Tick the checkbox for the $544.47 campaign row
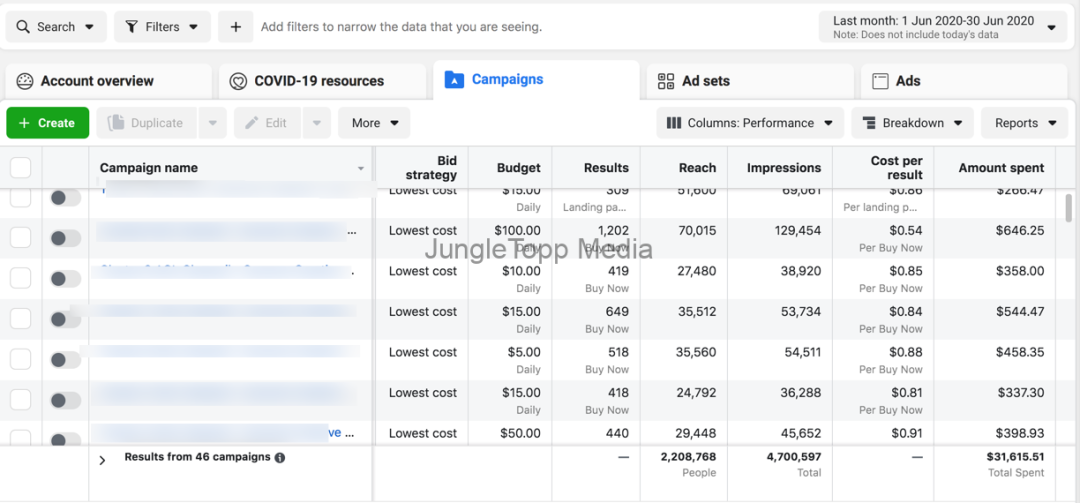Viewport: 1080px width, 503px height. tap(21, 319)
